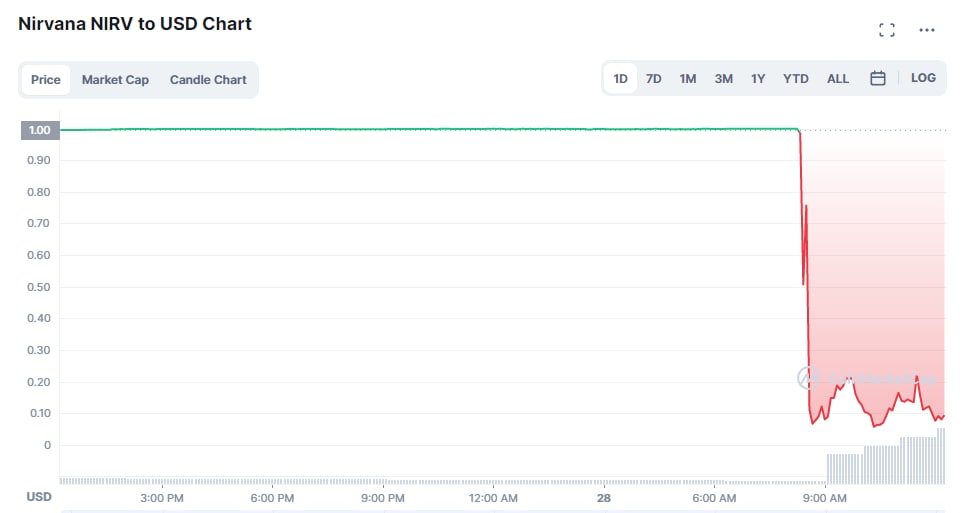Screen dimensions: 961x513
Task: Click the 28 date marker on axis
Action: [x=604, y=497]
